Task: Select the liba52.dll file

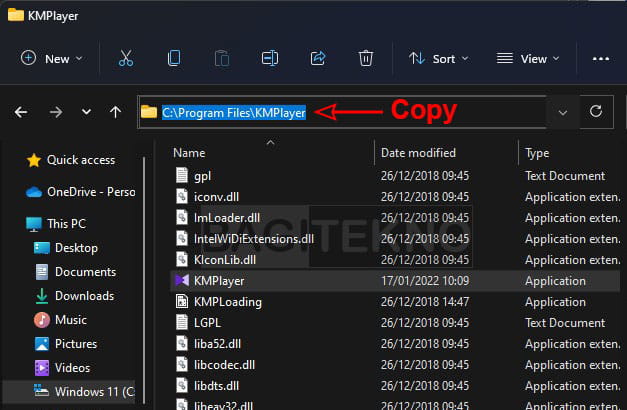Action: (x=395, y=344)
